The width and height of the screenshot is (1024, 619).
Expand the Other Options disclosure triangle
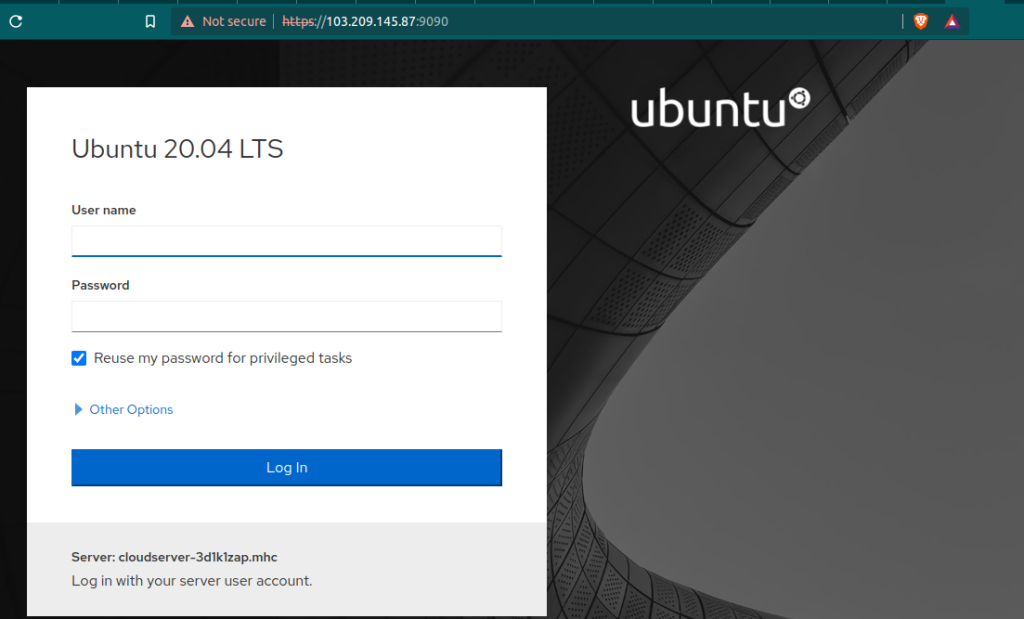[x=78, y=409]
